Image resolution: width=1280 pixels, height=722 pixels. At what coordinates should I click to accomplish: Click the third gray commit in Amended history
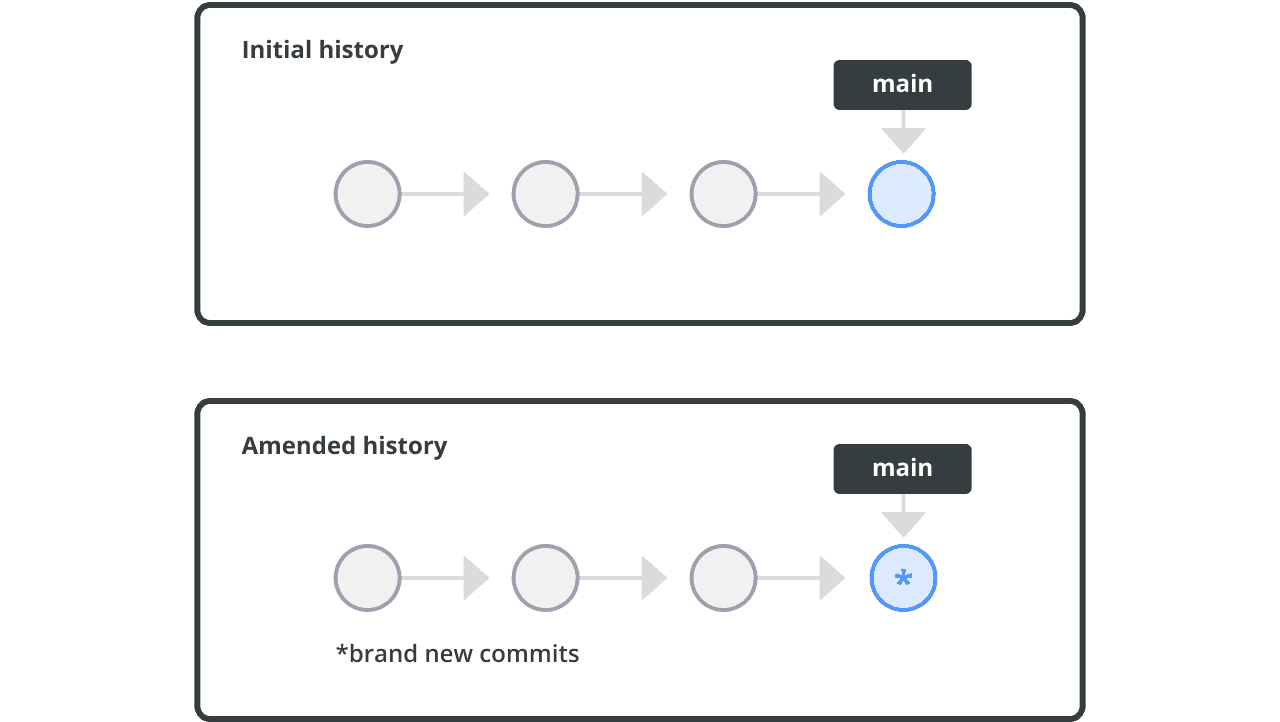[x=723, y=578]
